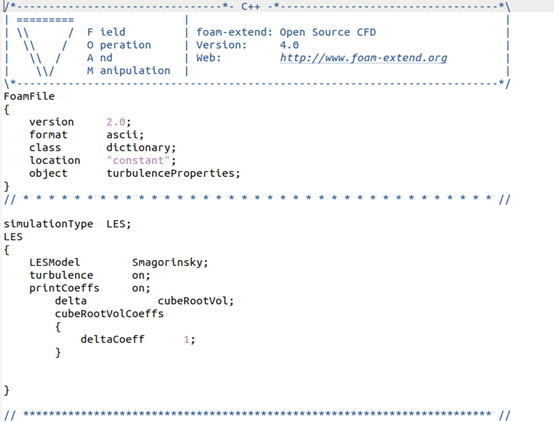Click the printCoeffs on value
554x422 pixels.
pos(138,288)
